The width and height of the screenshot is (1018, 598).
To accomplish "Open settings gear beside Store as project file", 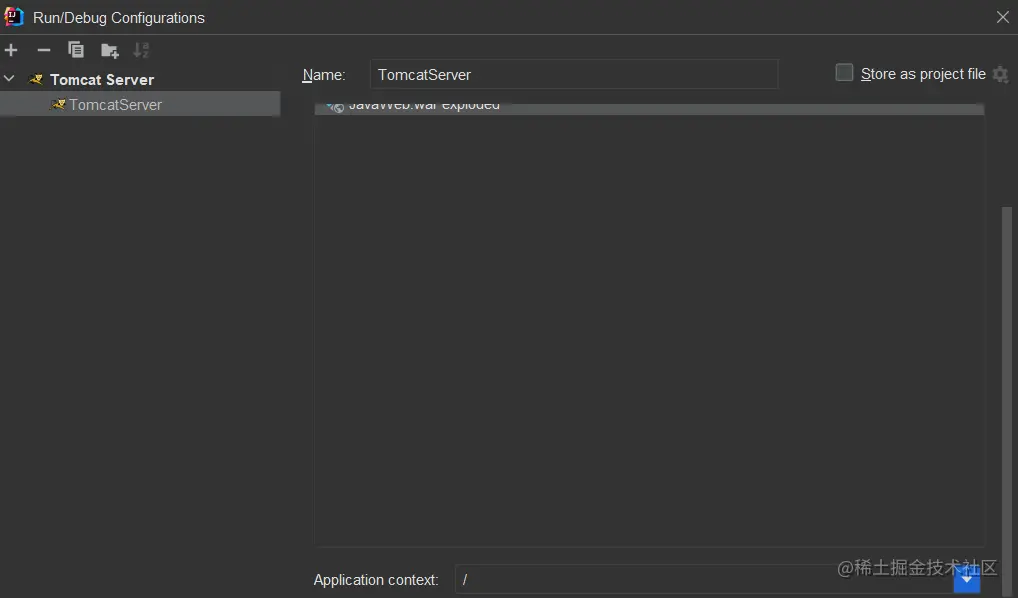I will (1001, 74).
